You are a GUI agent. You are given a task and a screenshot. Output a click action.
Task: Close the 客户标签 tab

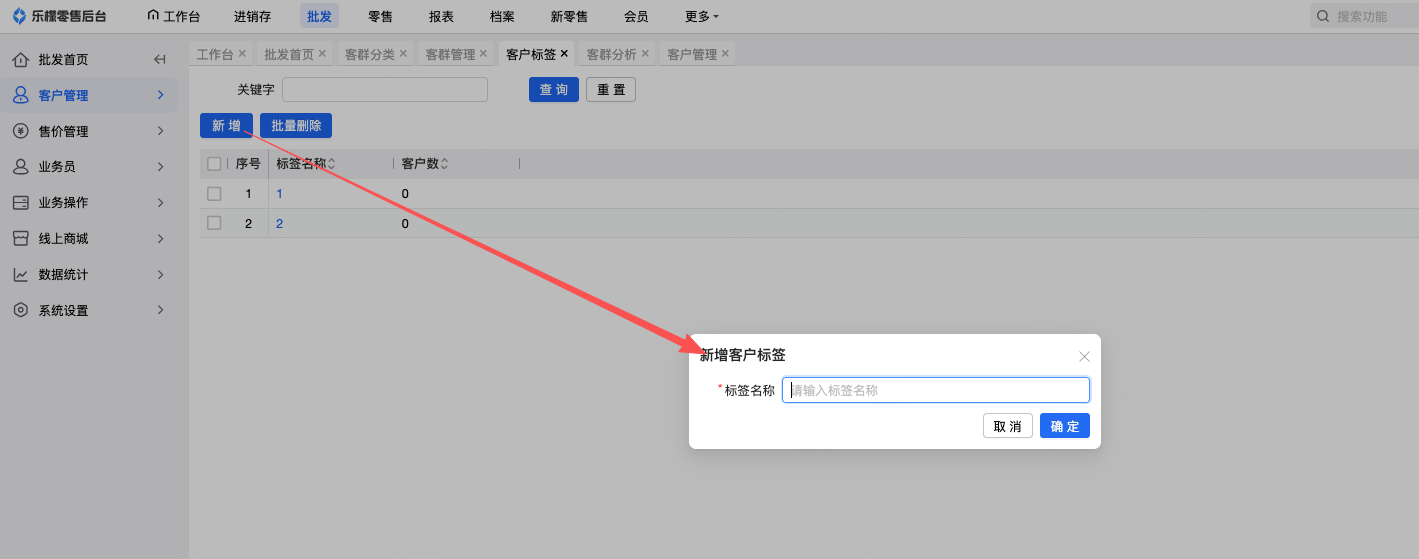564,53
